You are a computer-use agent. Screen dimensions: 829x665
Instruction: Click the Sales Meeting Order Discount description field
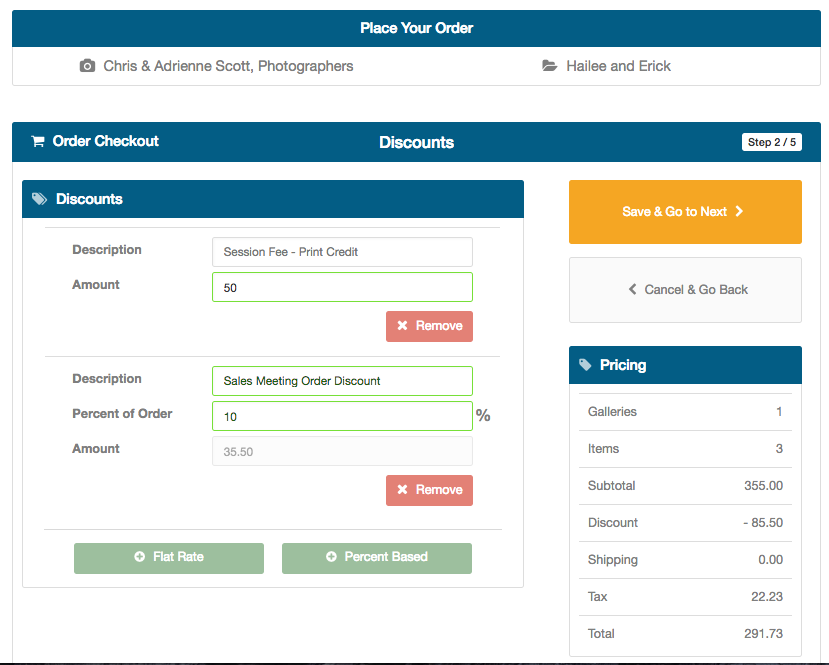[x=343, y=381]
